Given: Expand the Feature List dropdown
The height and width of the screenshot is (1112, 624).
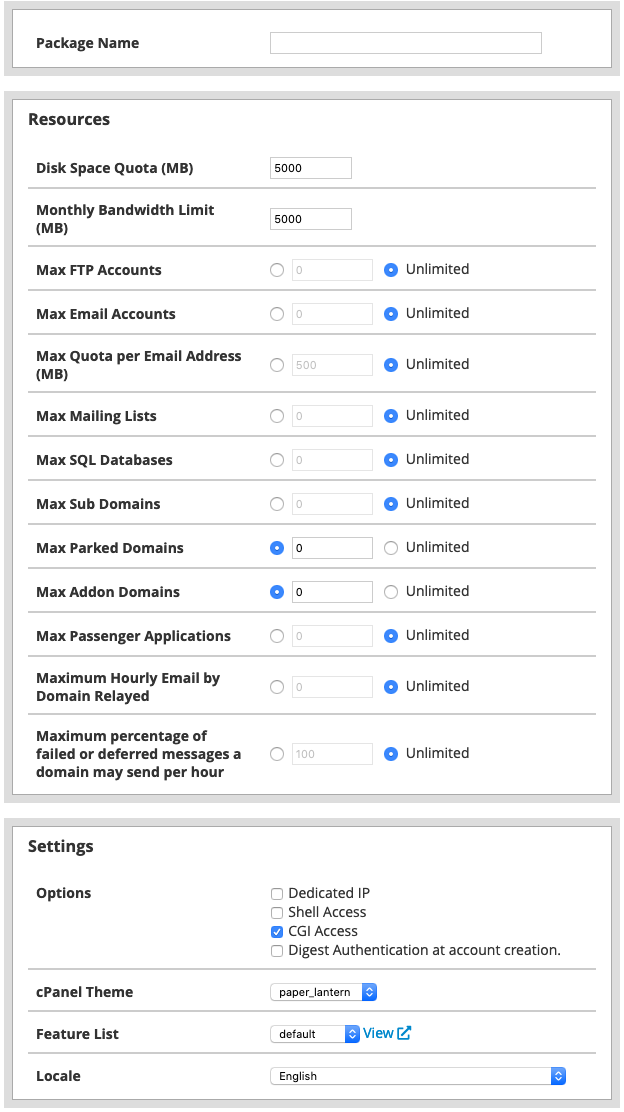Looking at the screenshot, I should pos(314,1034).
